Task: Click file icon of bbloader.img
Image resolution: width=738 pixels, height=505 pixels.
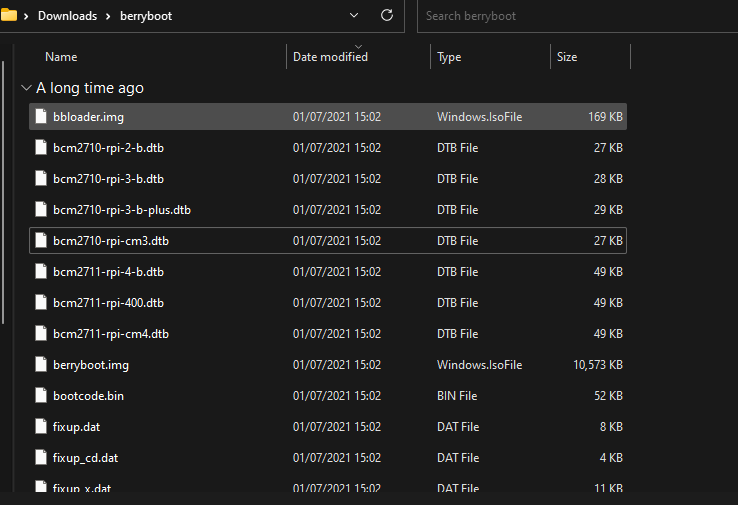Action: 41,116
